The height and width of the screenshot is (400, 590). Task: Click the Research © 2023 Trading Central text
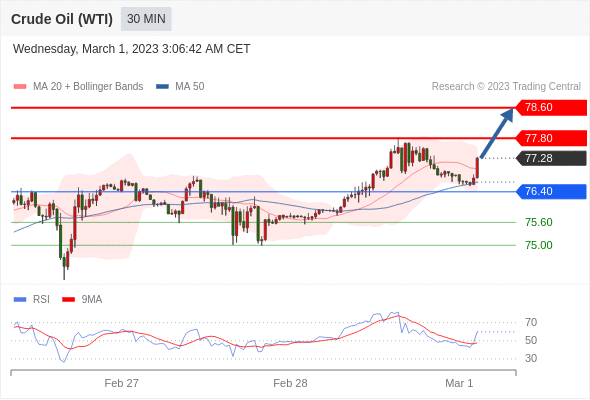click(506, 87)
